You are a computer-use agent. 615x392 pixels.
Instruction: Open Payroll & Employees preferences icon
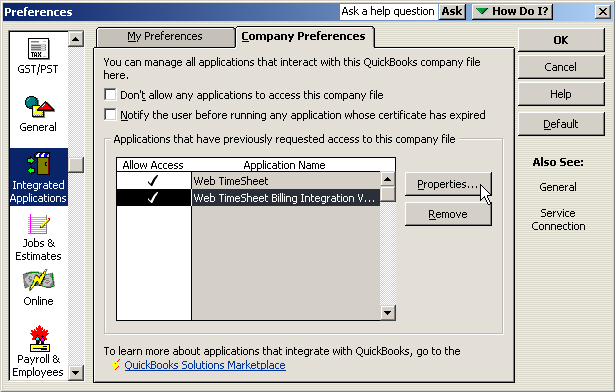(39, 339)
